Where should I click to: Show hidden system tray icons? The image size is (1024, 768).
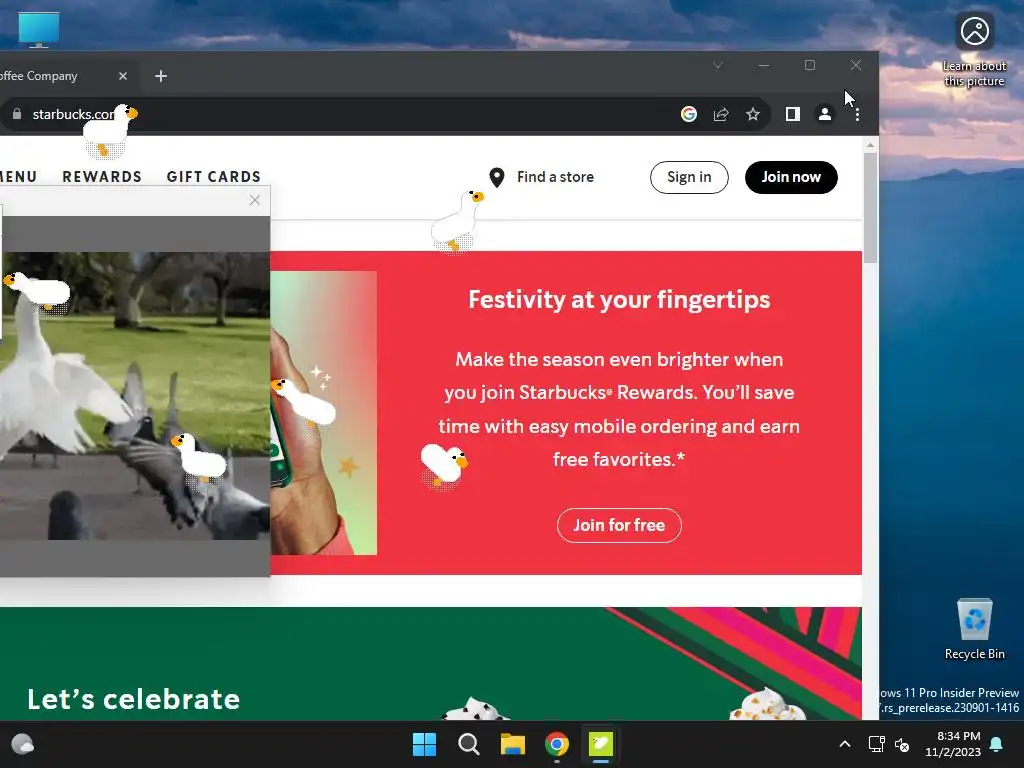[x=844, y=744]
